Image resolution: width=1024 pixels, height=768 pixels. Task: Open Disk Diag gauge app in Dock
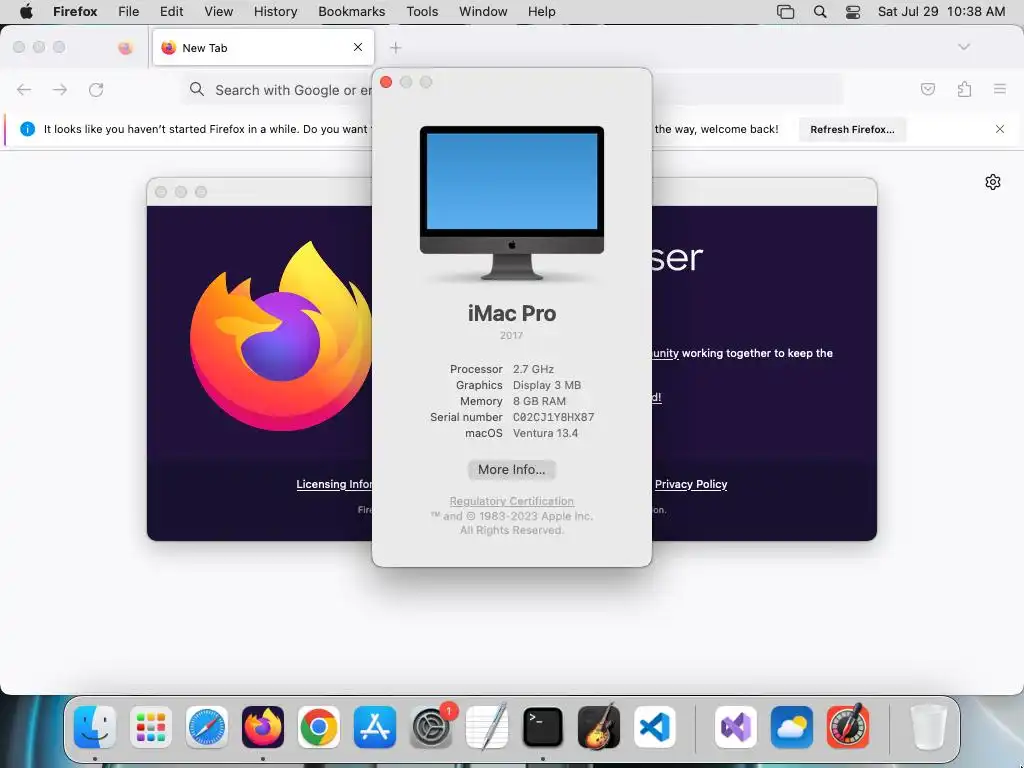pyautogui.click(x=848, y=727)
